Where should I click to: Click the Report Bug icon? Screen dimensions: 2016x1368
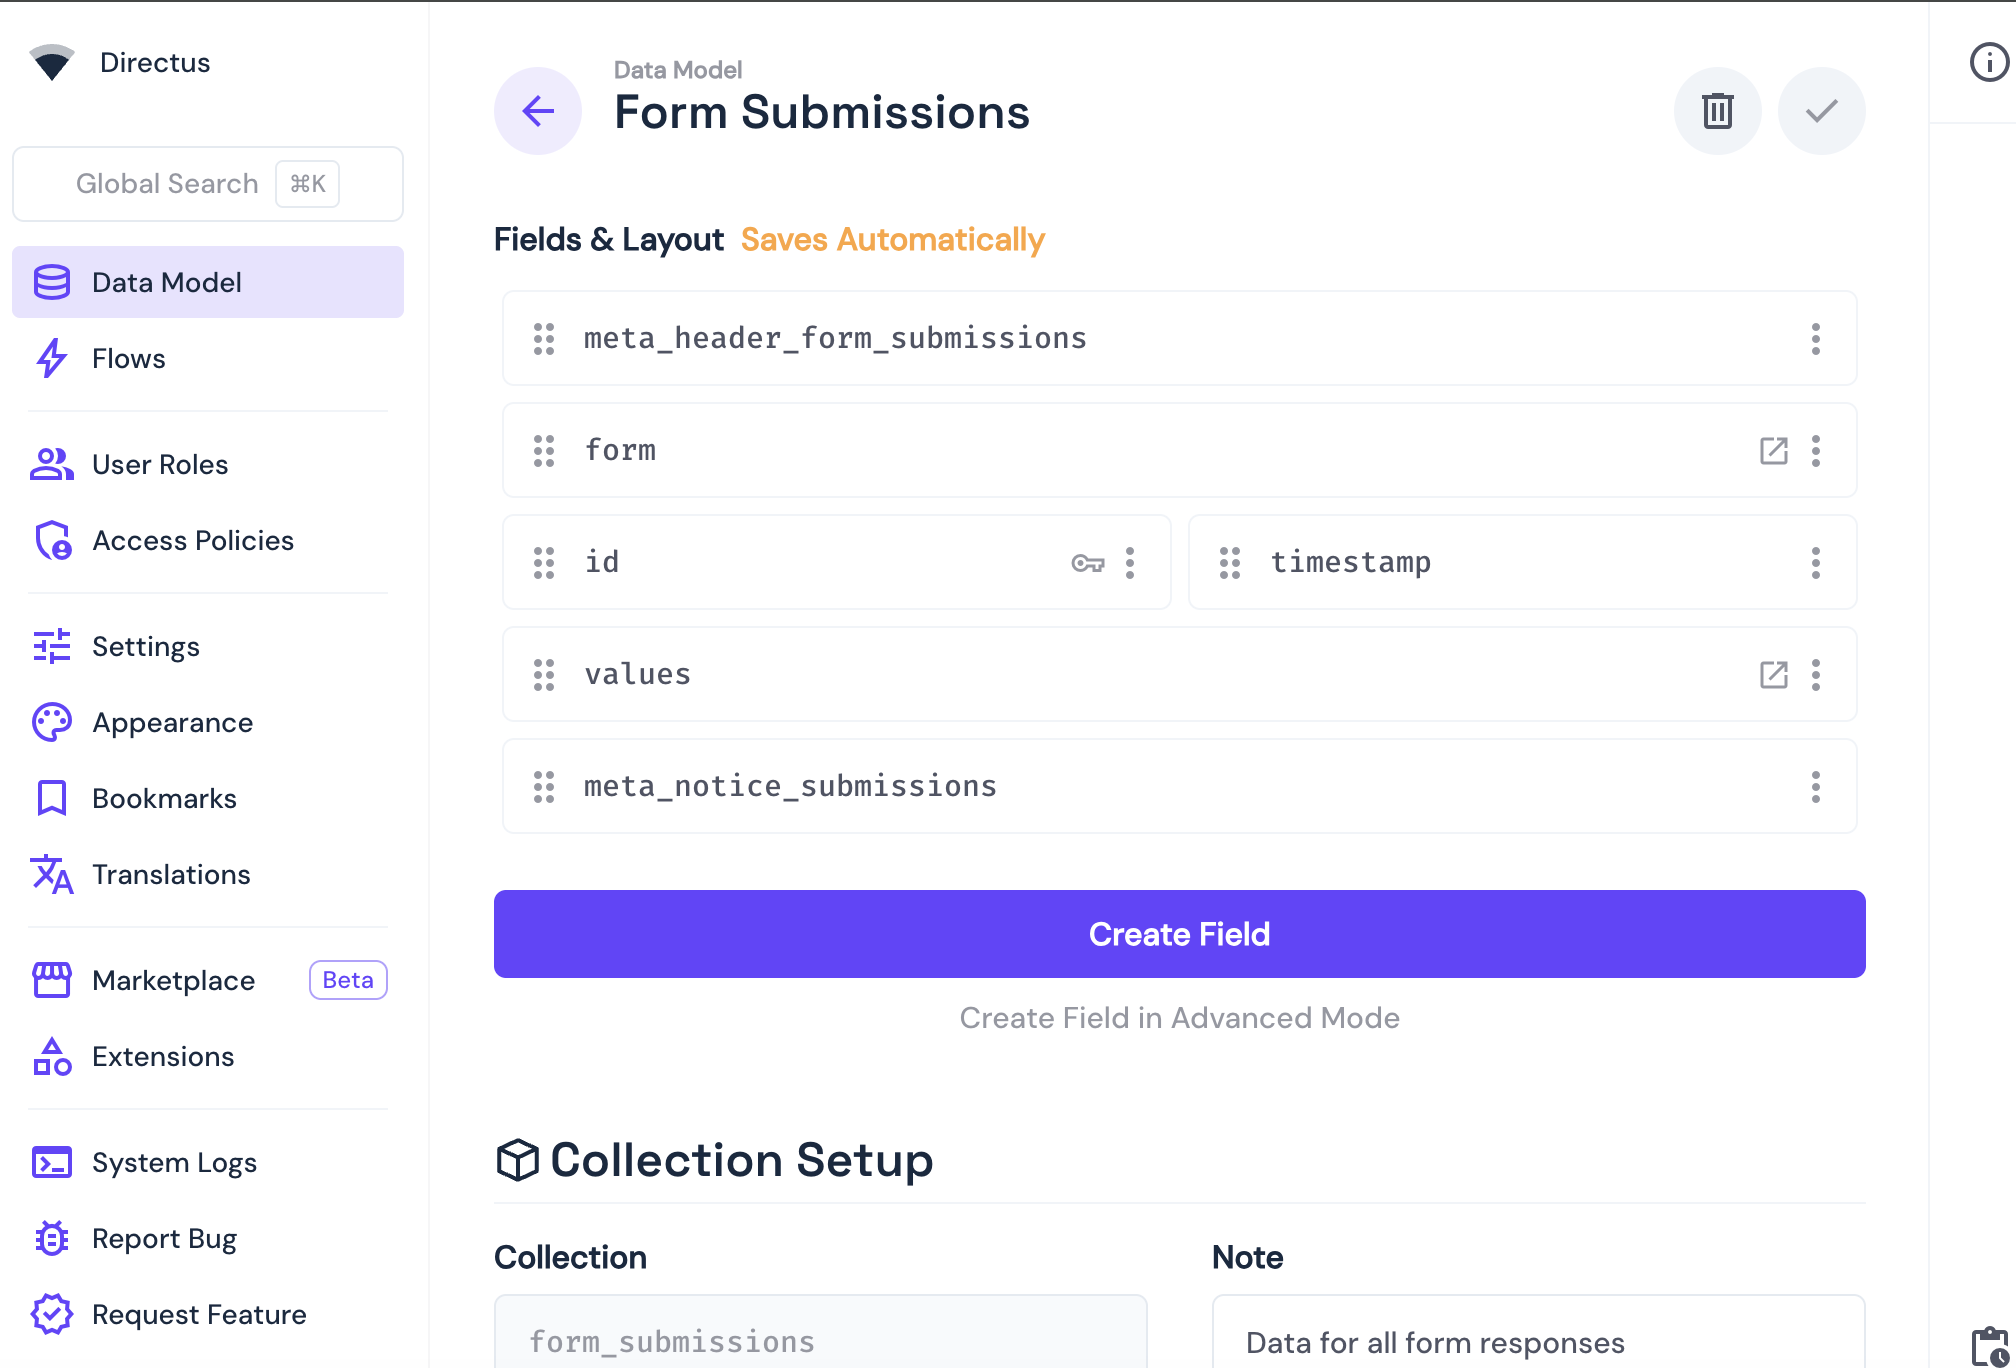click(50, 1239)
